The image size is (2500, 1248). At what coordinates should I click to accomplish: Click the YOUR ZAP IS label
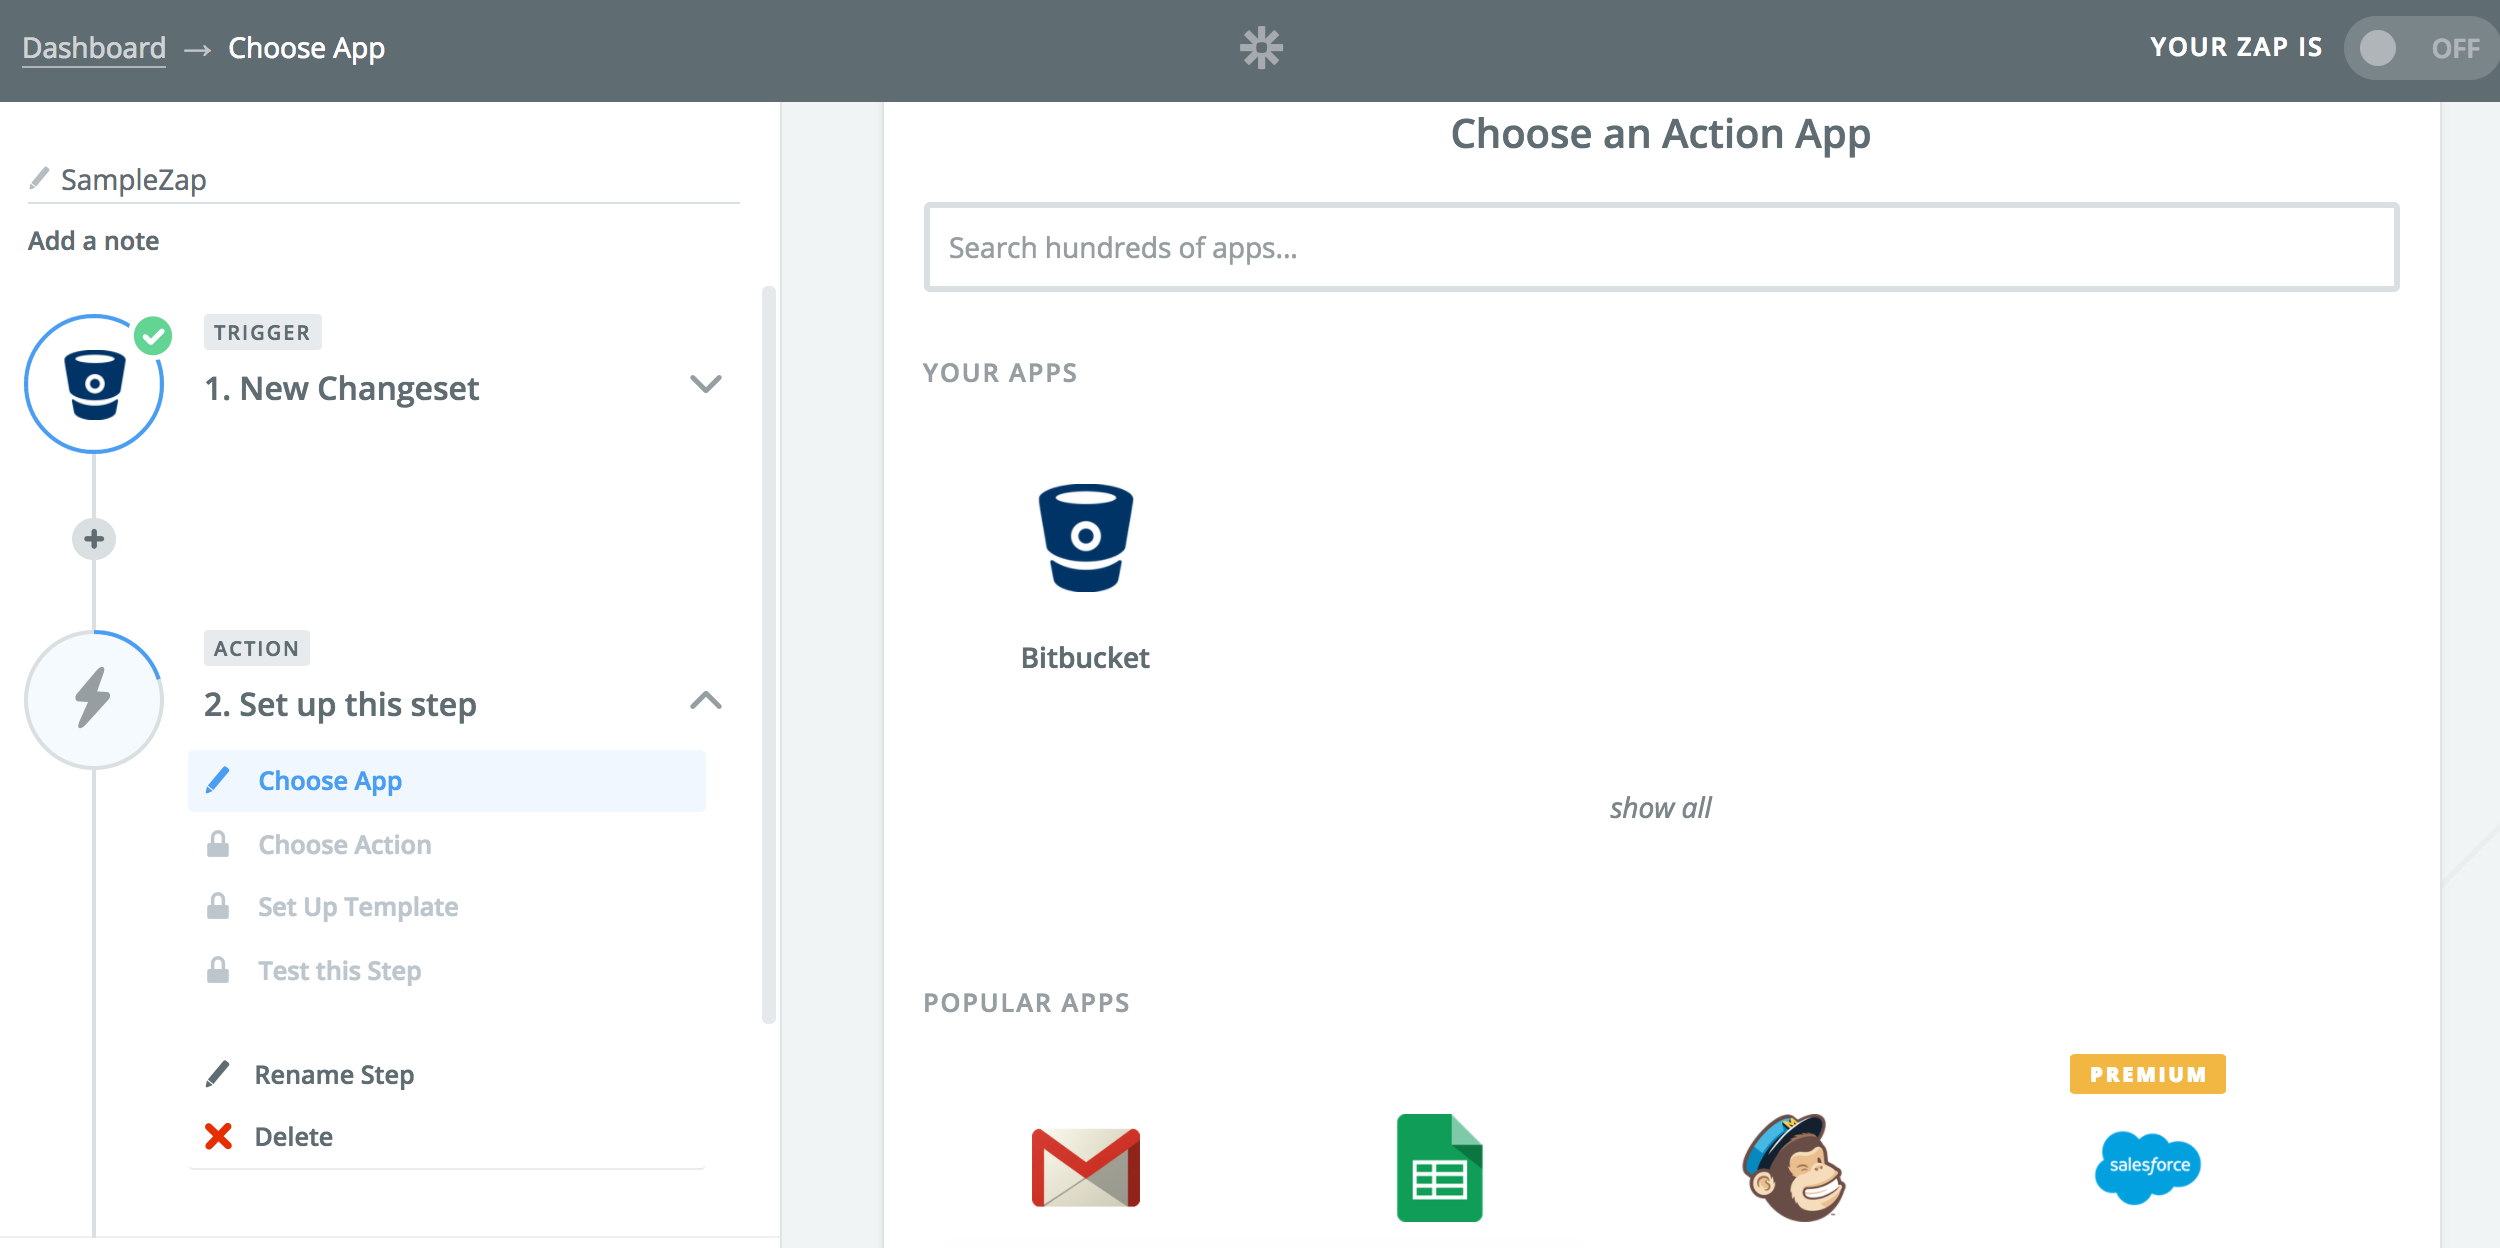[x=2236, y=48]
